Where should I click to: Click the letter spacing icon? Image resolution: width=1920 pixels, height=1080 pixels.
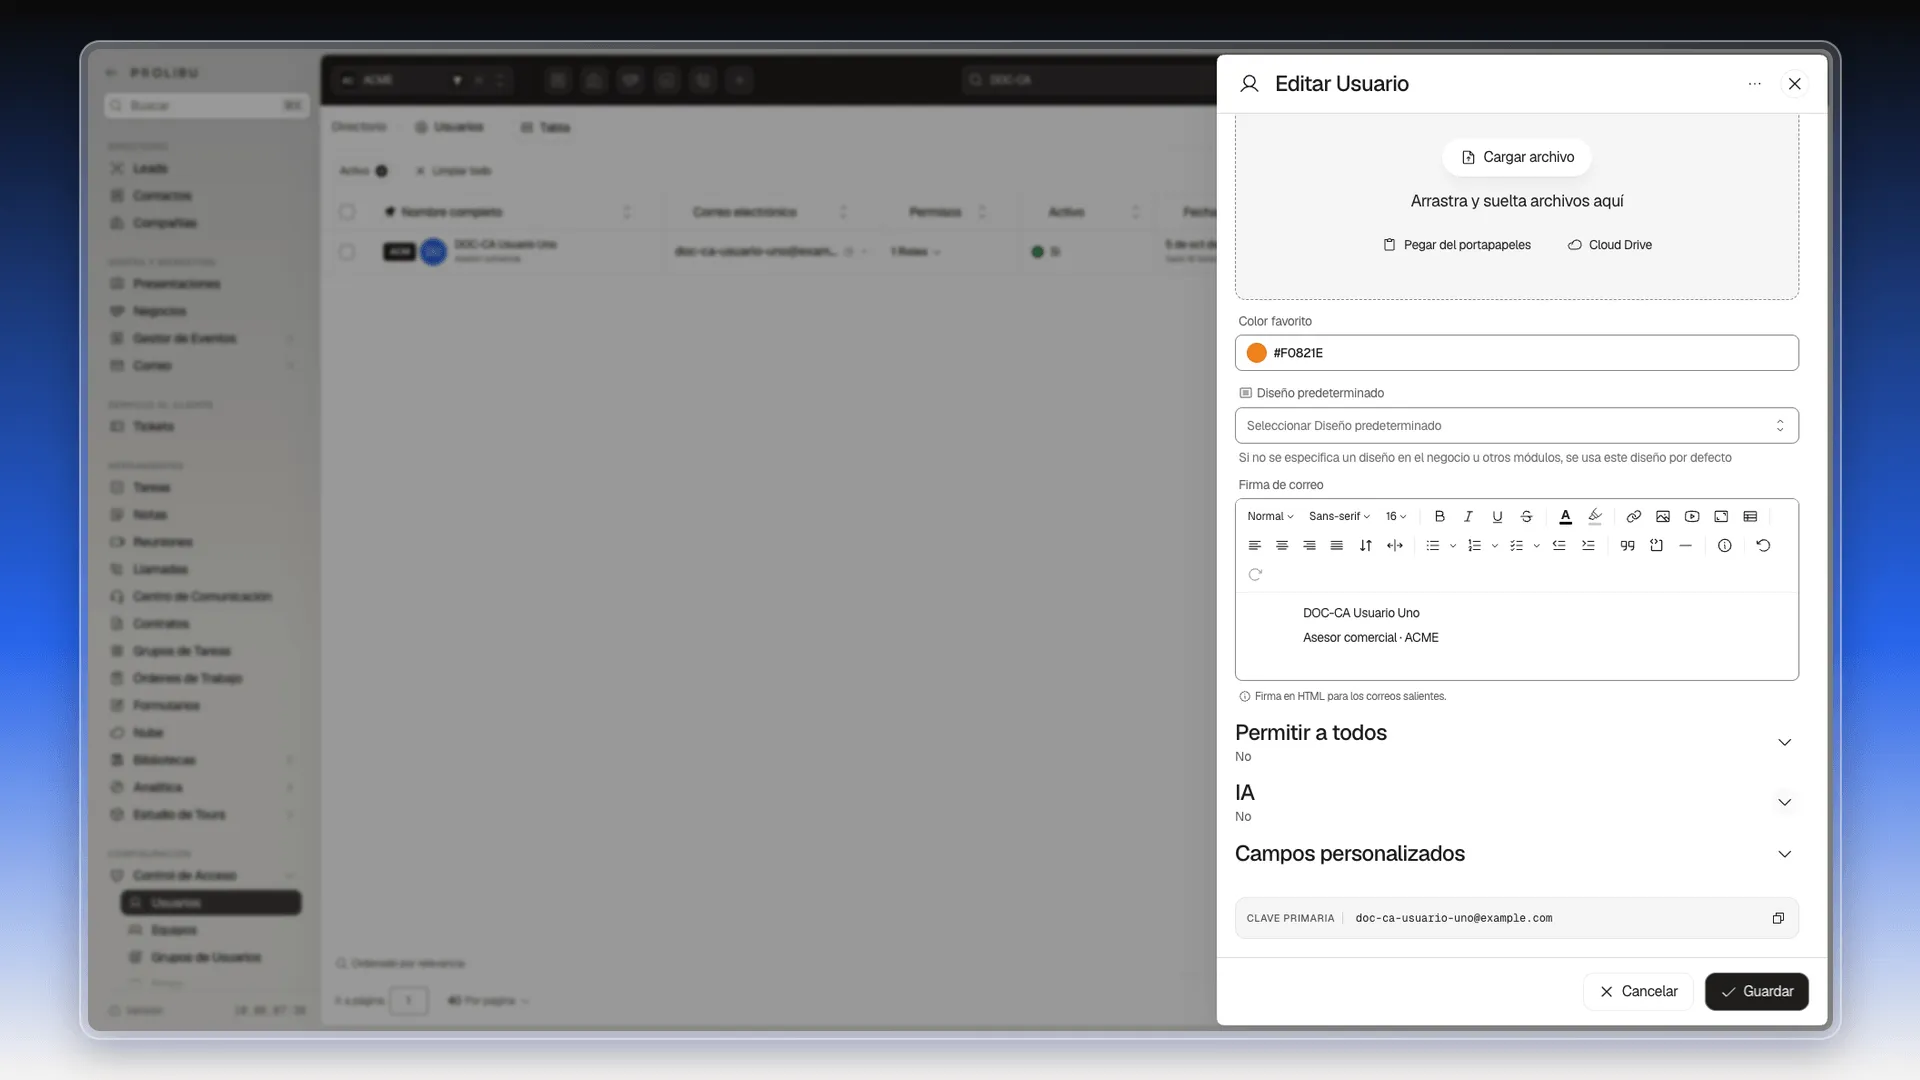point(1395,546)
